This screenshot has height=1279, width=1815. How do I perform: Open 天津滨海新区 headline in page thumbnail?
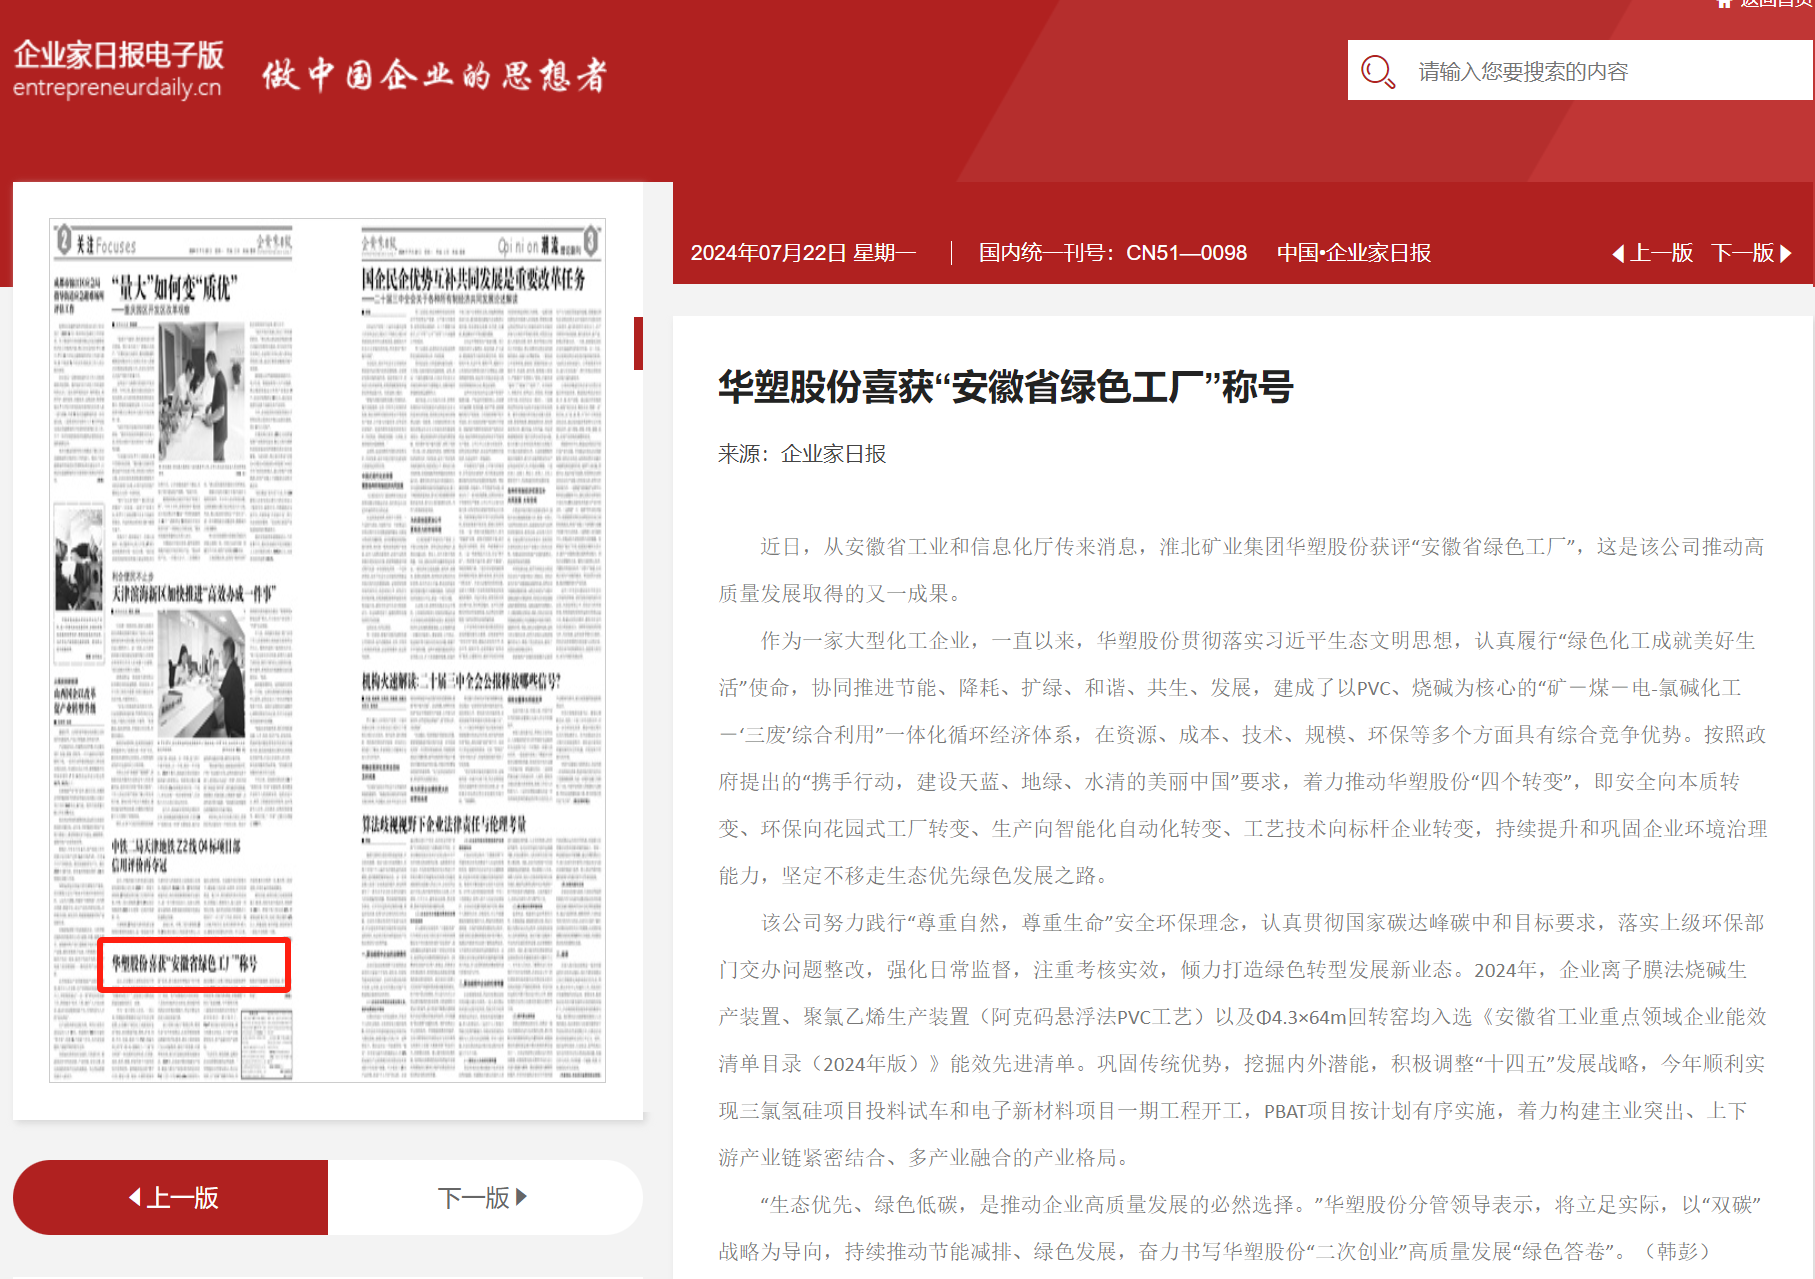[193, 594]
